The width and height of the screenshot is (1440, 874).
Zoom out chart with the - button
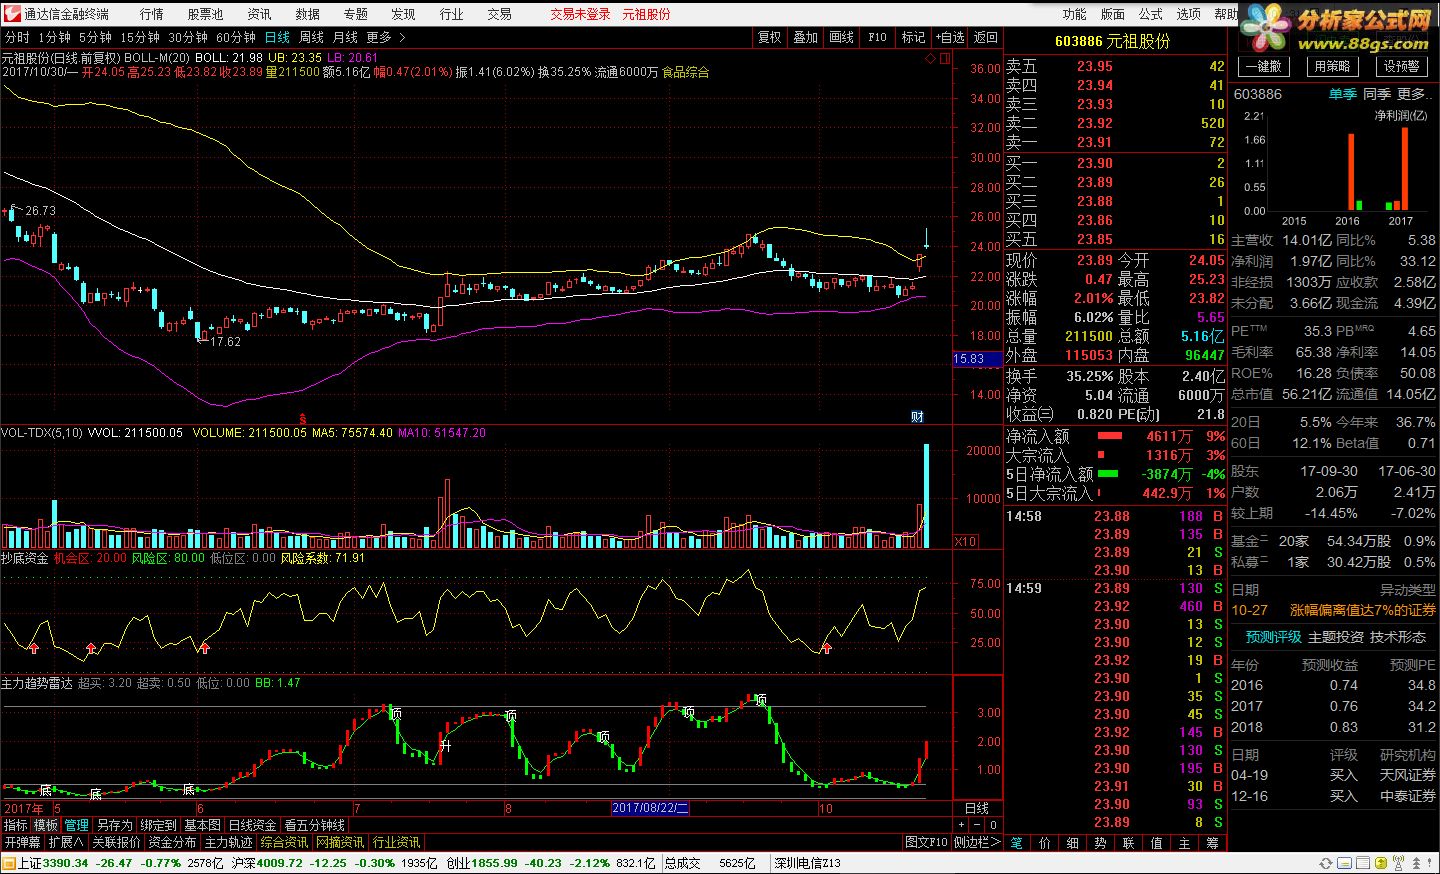pyautogui.click(x=977, y=825)
